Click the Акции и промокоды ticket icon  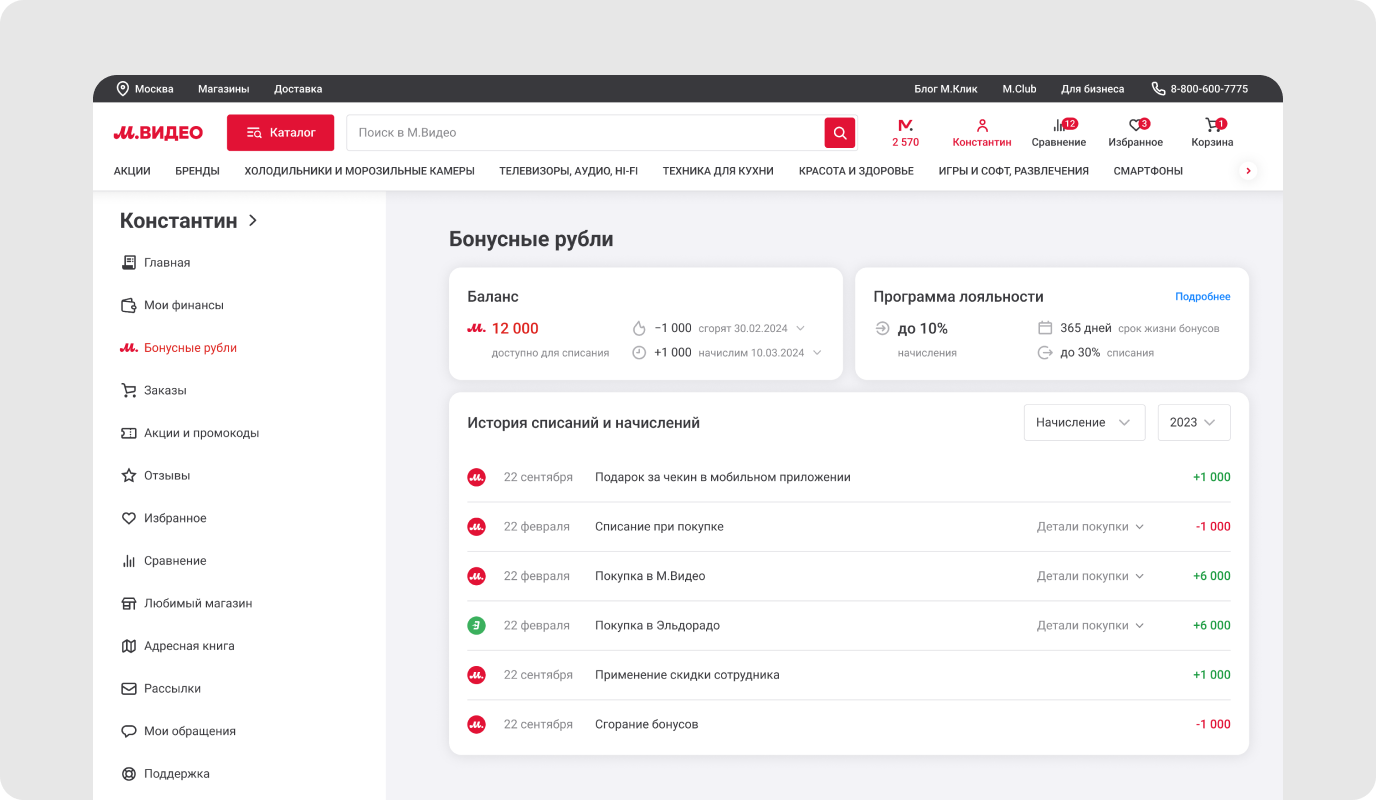coord(129,433)
